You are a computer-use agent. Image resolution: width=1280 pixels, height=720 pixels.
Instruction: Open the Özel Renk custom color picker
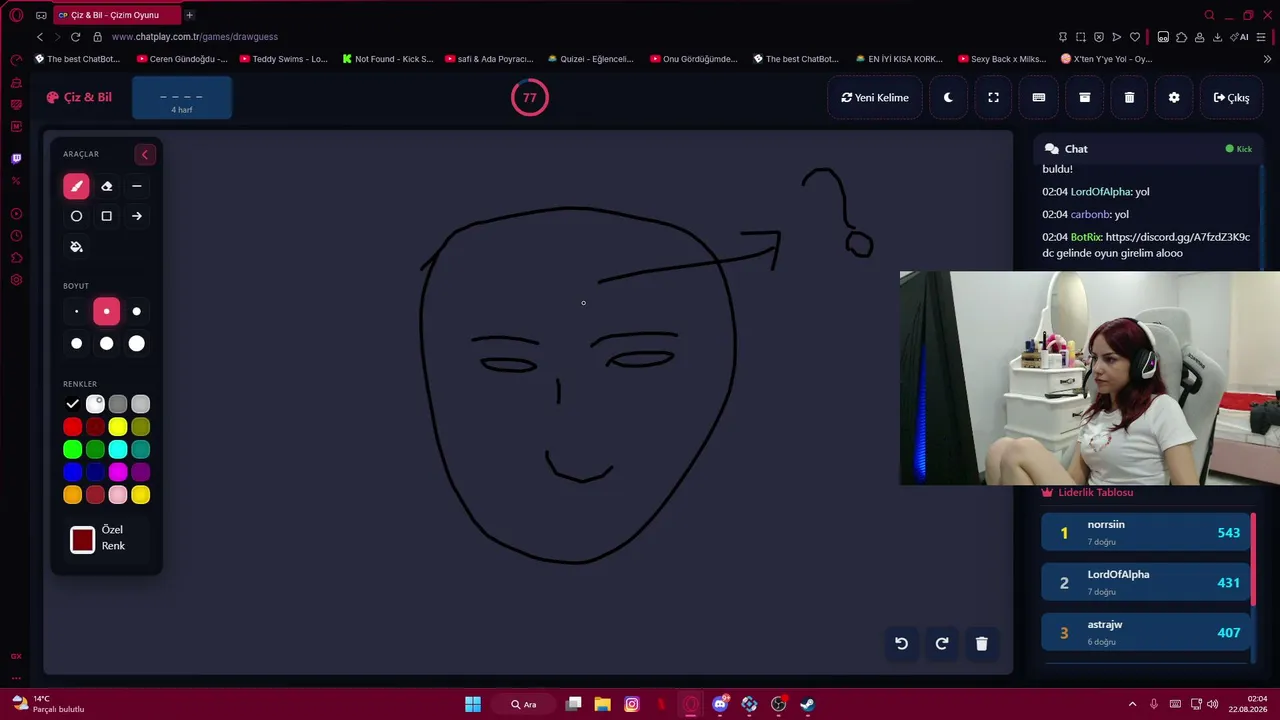click(x=83, y=540)
